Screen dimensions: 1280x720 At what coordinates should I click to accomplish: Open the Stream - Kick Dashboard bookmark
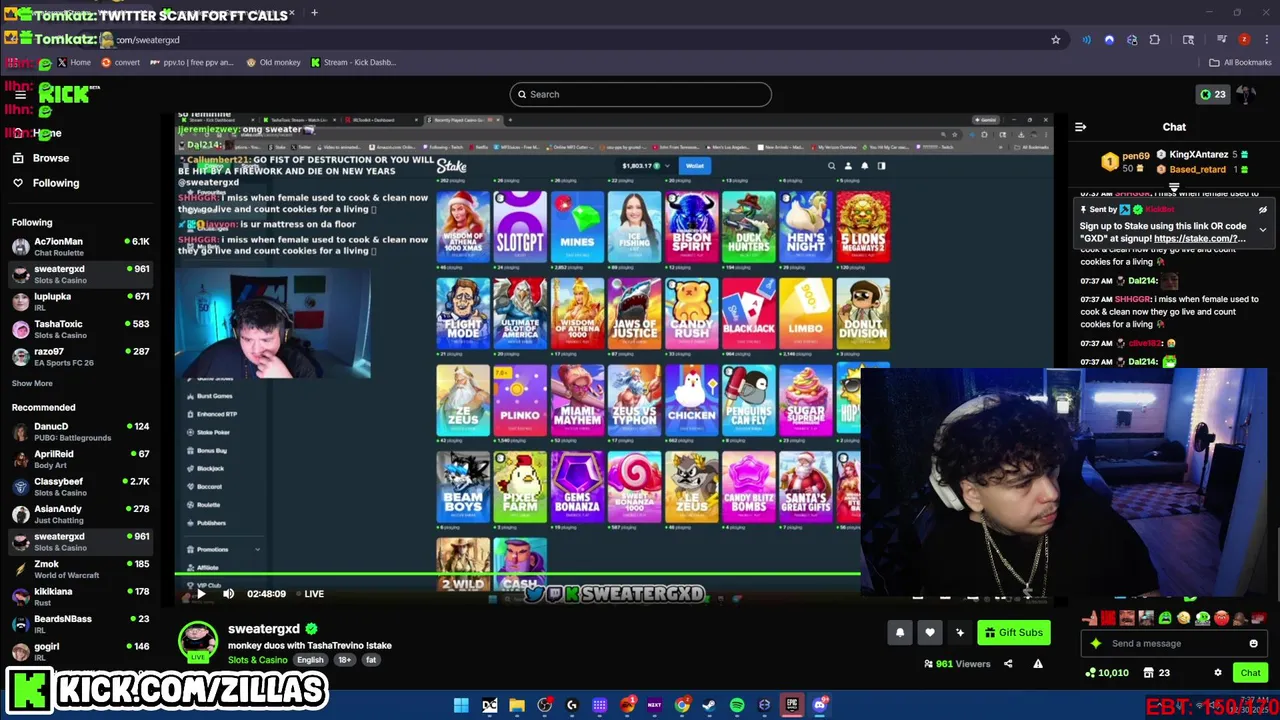353,62
